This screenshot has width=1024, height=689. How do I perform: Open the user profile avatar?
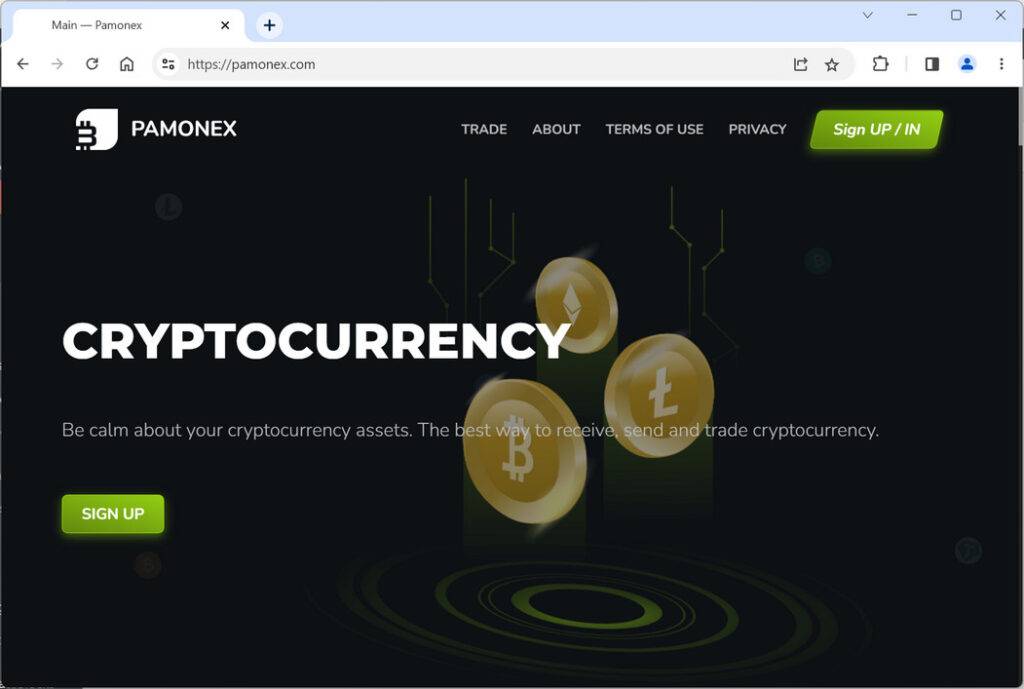pos(967,64)
